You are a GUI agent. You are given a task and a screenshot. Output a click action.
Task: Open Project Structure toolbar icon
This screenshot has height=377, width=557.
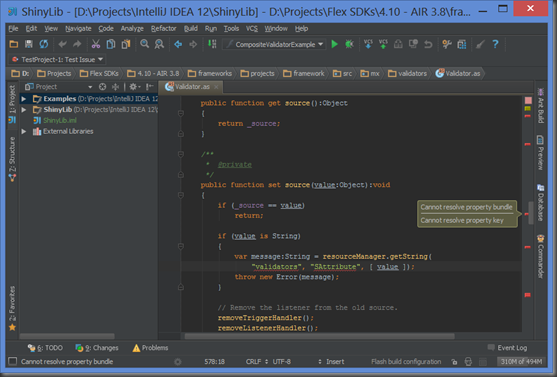pos(462,44)
